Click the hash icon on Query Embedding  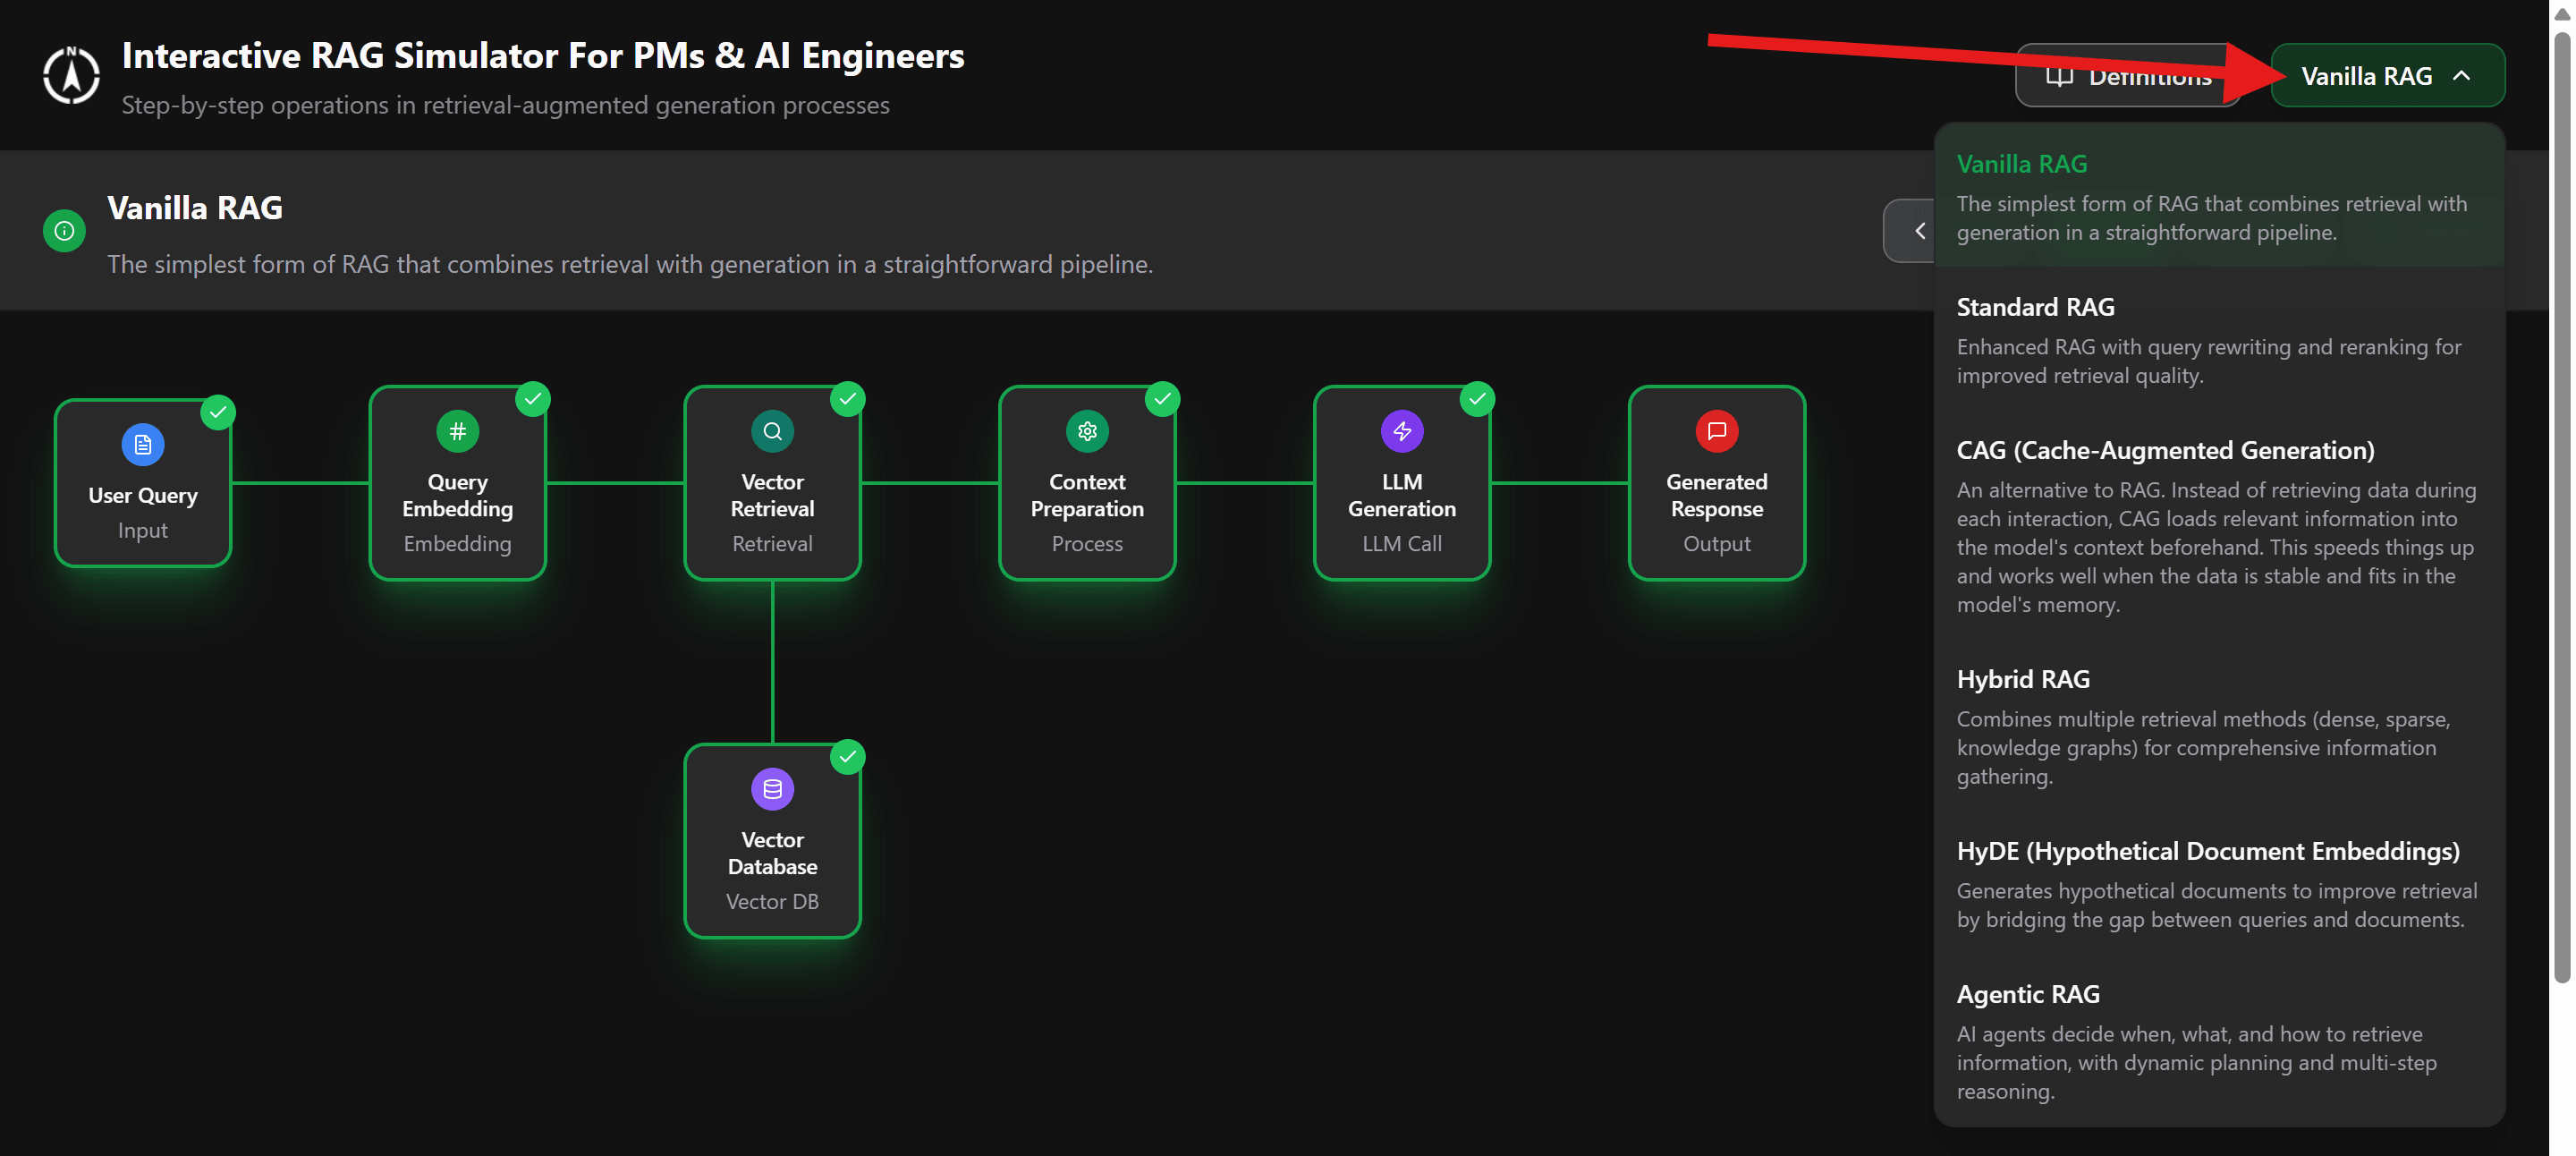click(x=457, y=431)
